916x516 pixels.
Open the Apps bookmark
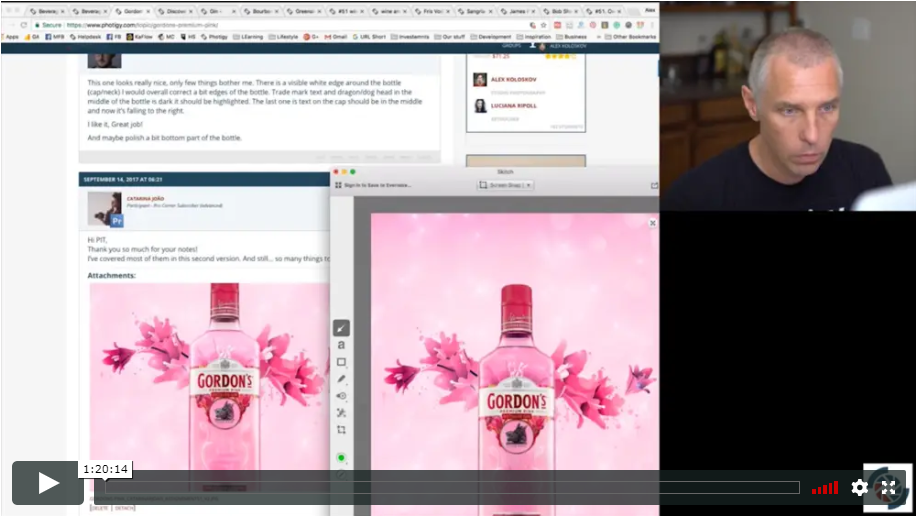coord(9,37)
